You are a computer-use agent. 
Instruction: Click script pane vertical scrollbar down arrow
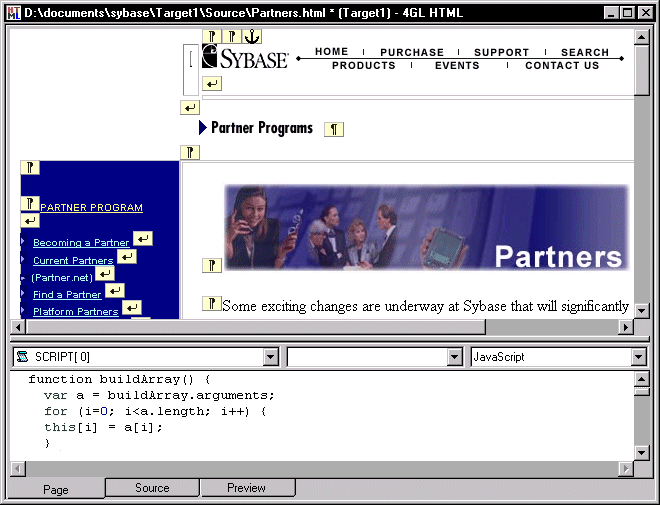click(641, 453)
